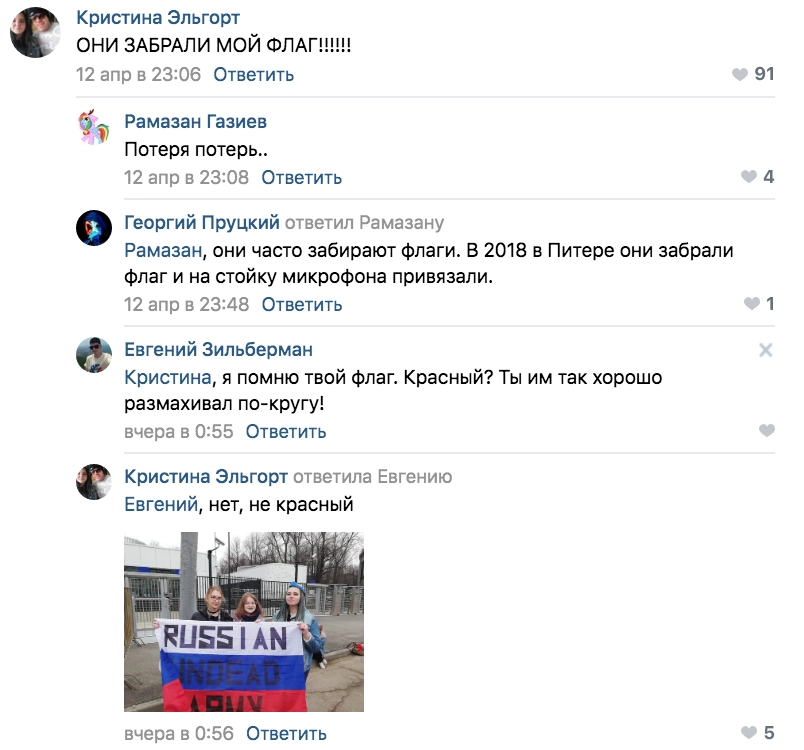
Task: Like Кристина's comment with 91 likes
Action: coord(739,74)
